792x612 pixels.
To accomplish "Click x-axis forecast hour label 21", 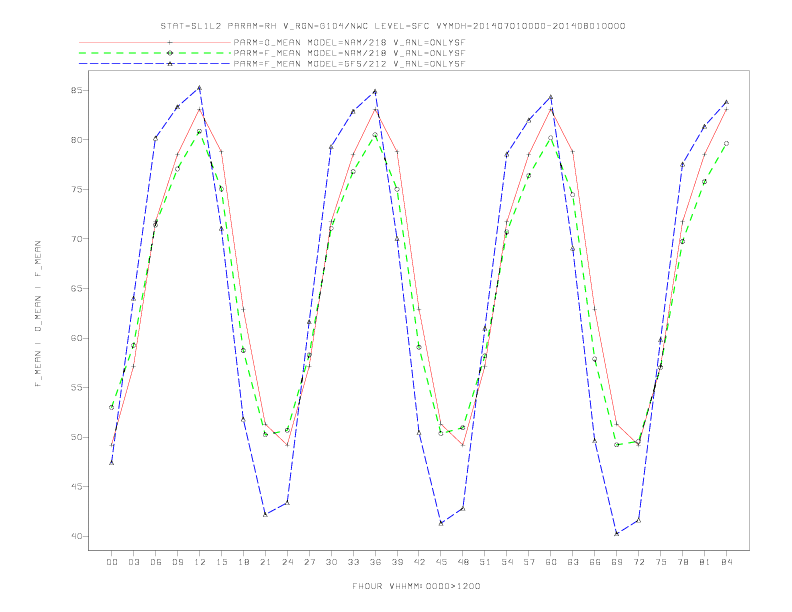I will pyautogui.click(x=265, y=562).
